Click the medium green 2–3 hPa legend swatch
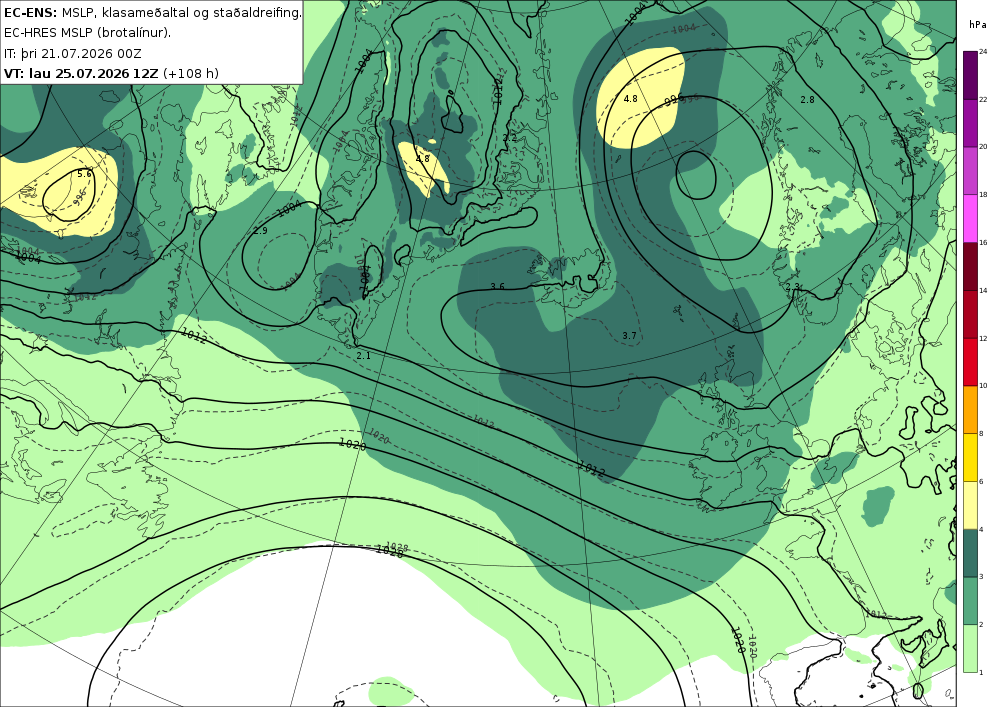 tap(970, 601)
